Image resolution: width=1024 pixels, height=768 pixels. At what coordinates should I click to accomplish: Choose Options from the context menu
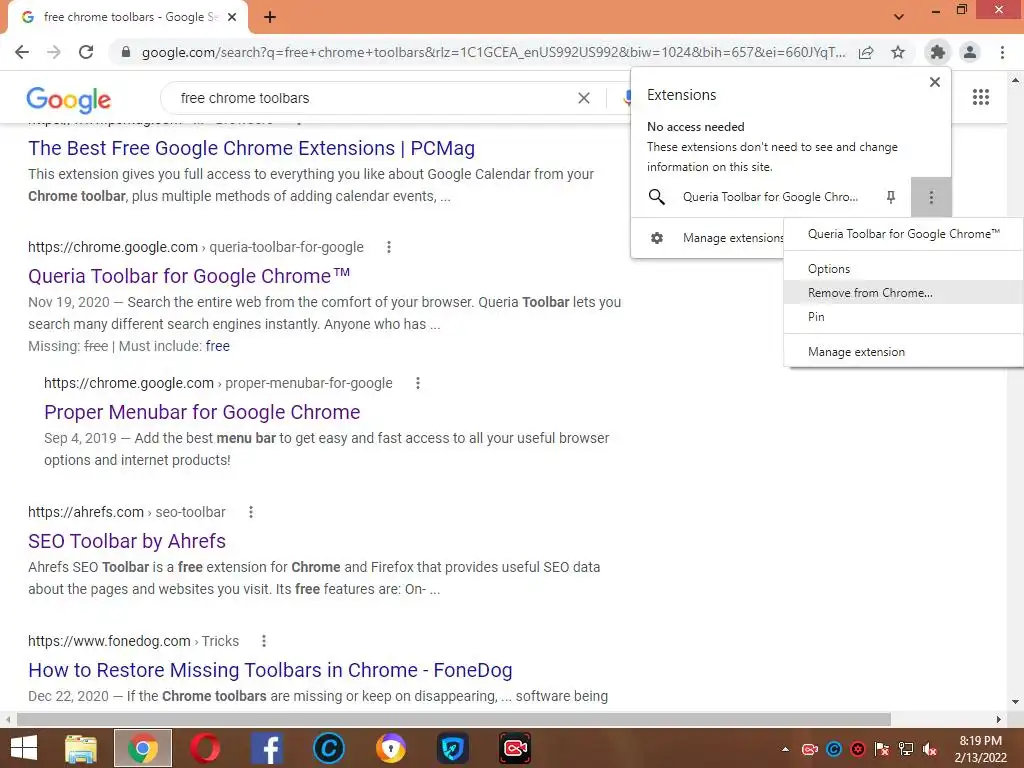click(904, 268)
